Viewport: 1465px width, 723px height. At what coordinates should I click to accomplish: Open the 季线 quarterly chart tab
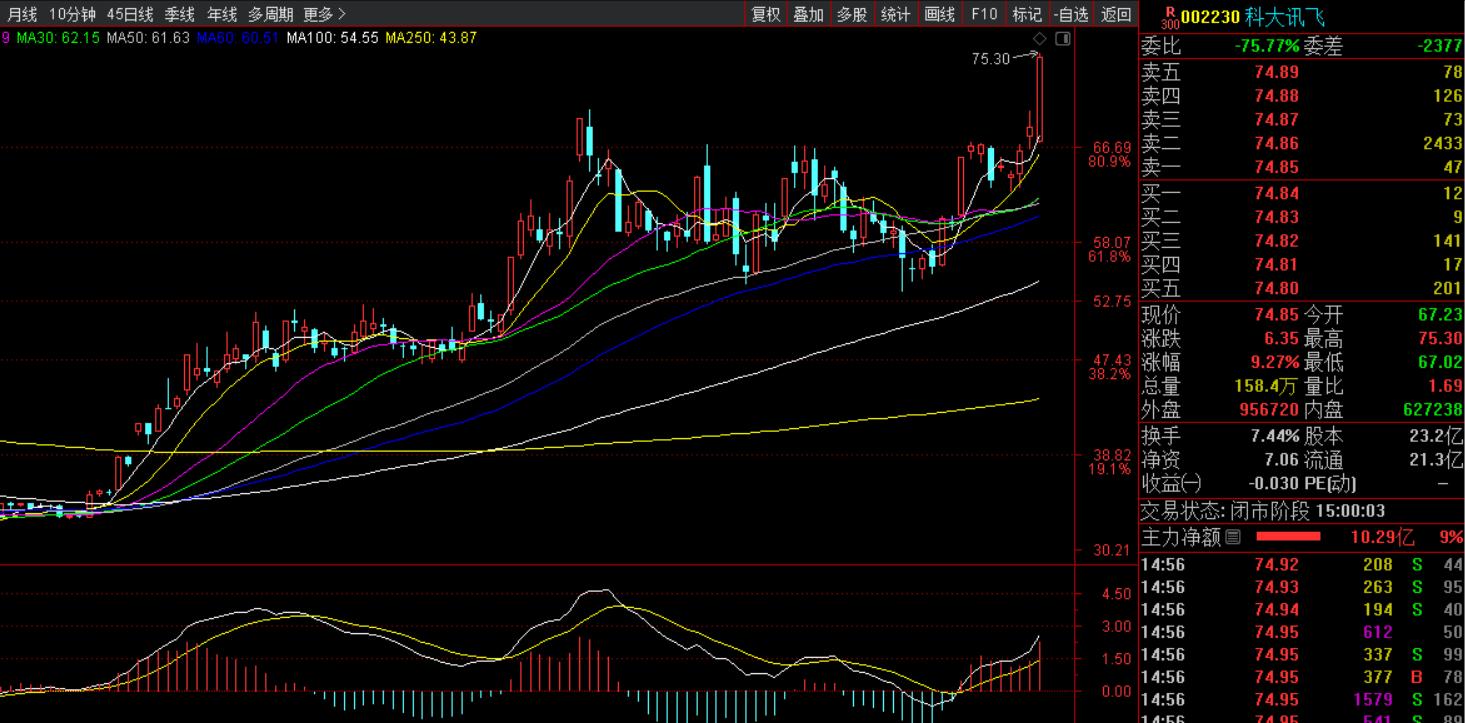click(180, 14)
